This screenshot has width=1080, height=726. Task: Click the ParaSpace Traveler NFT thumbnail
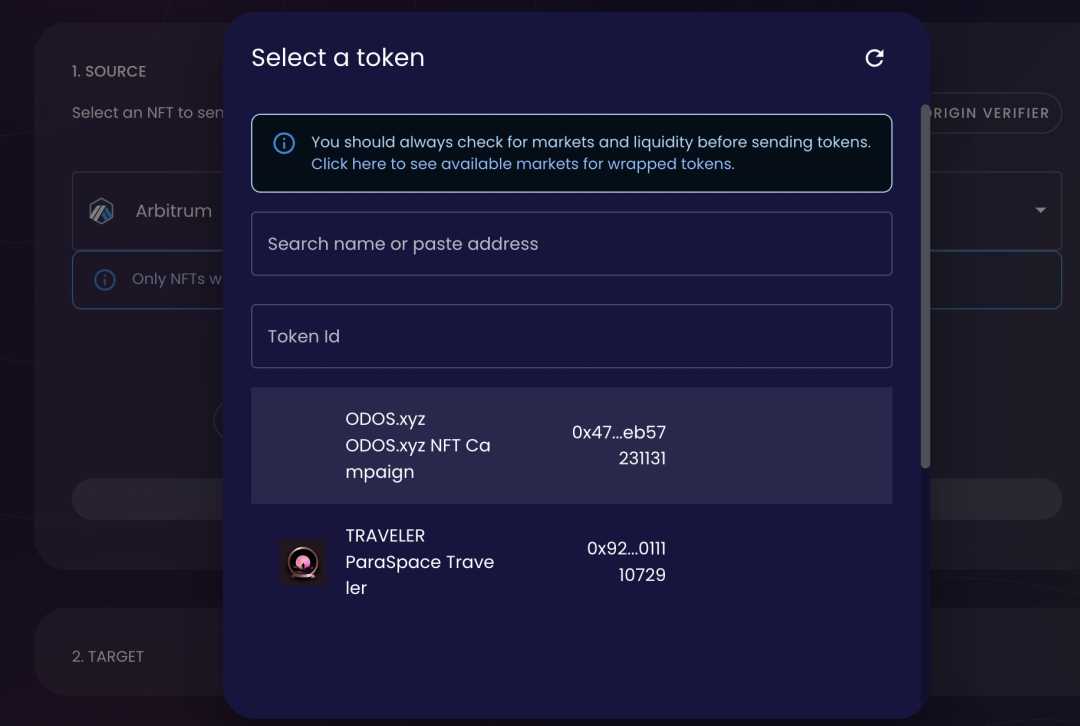coord(301,562)
